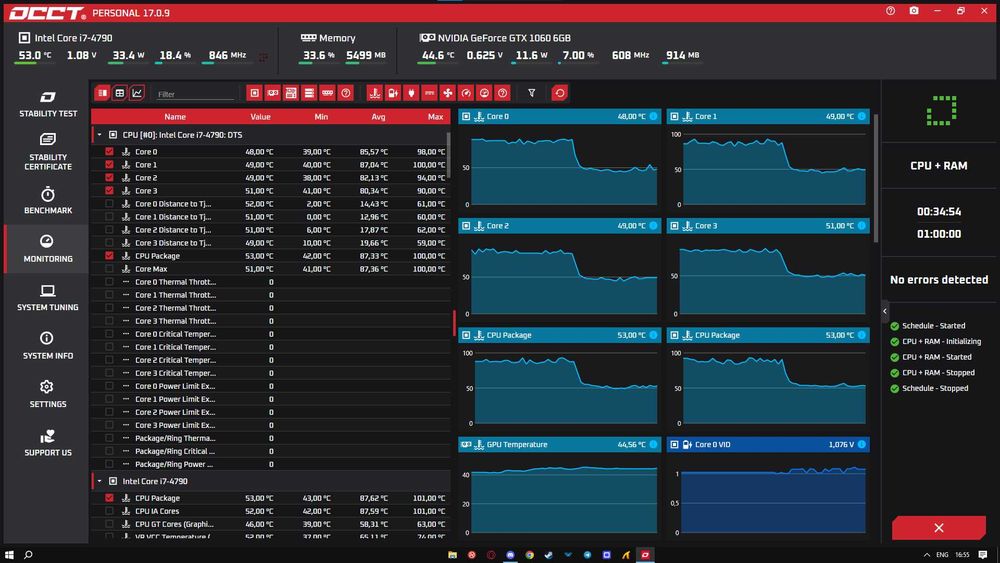The height and width of the screenshot is (563, 1000).
Task: Click the Filter input field
Action: coord(195,94)
